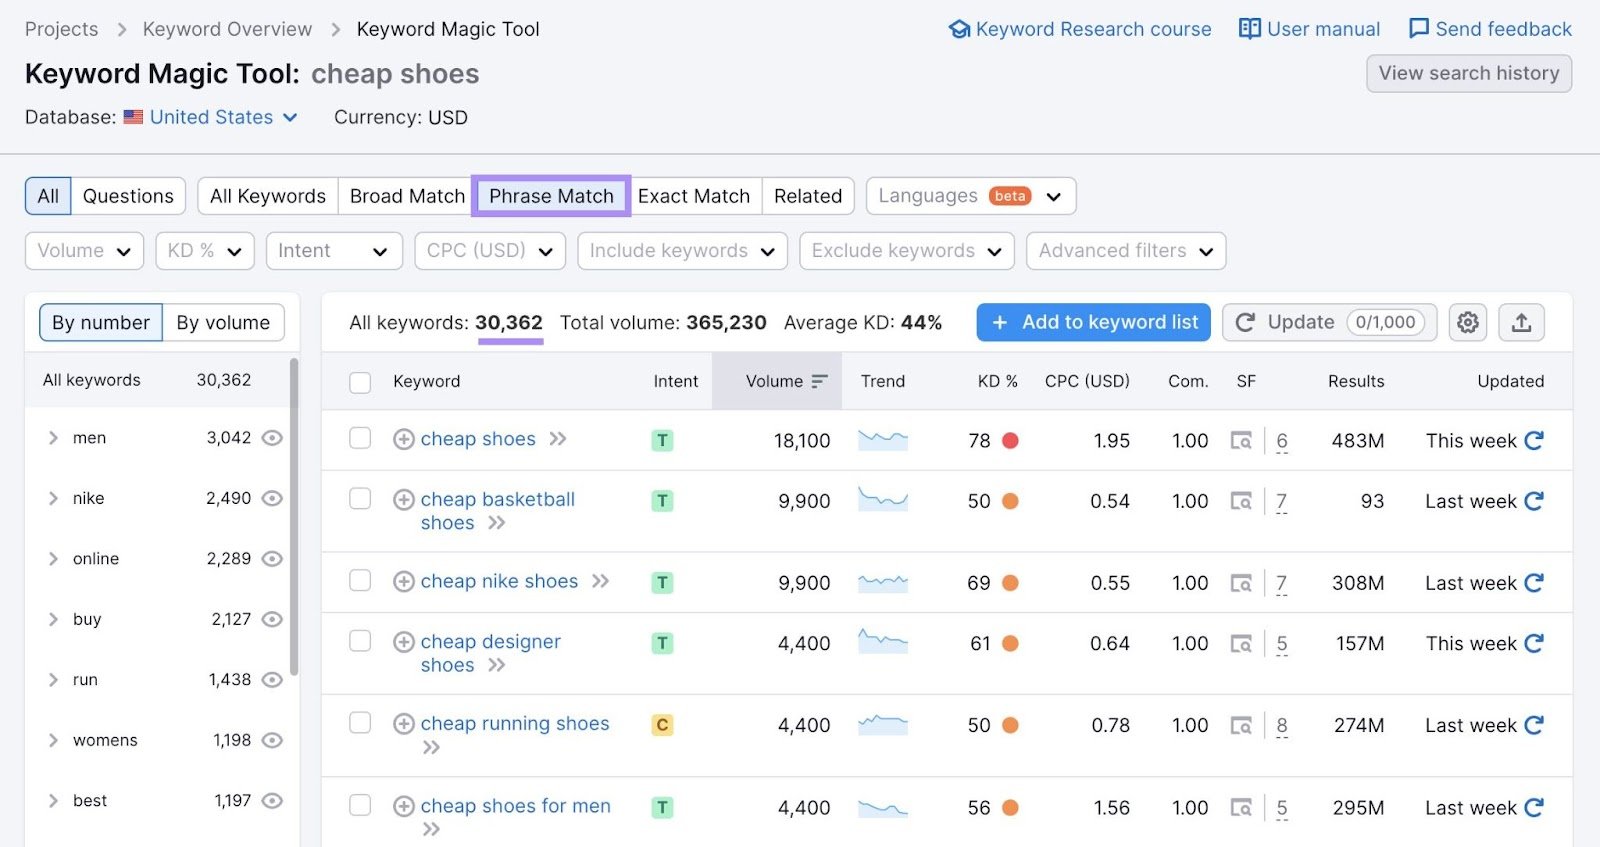Screen dimensions: 1600x847
Task: Click the export upload icon
Action: coord(1521,322)
